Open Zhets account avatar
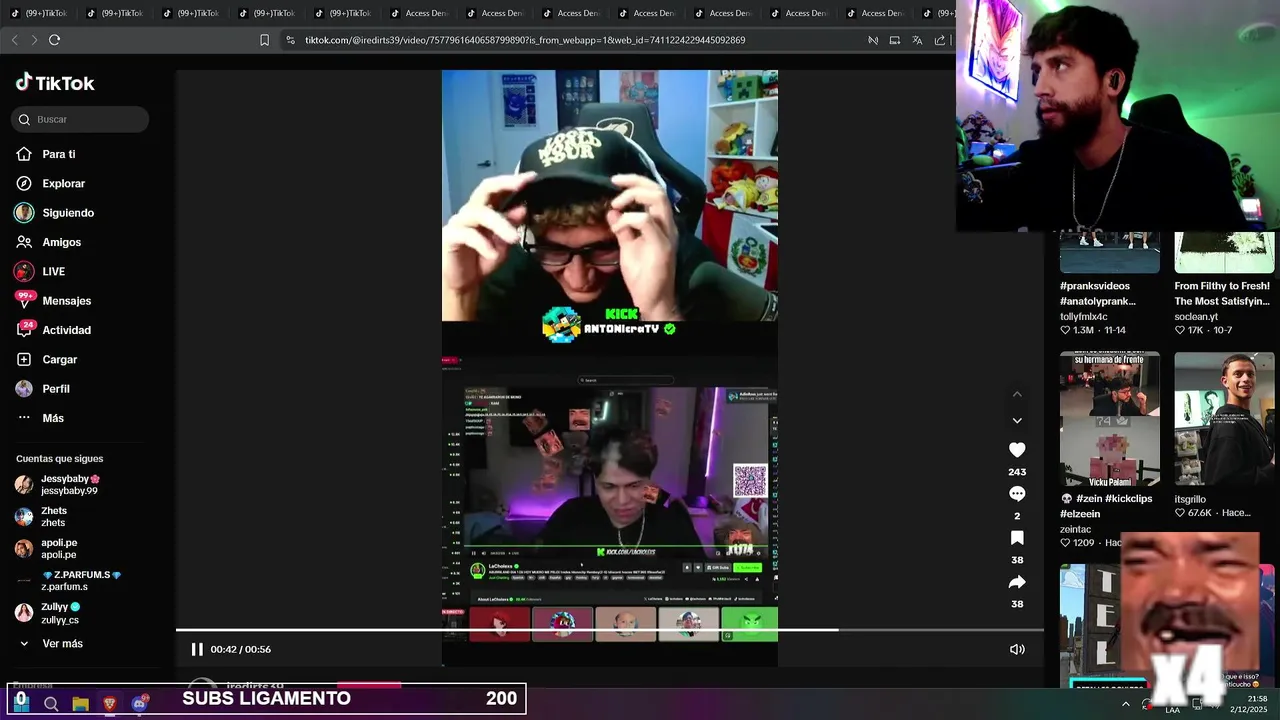1280x720 pixels. tap(24, 517)
